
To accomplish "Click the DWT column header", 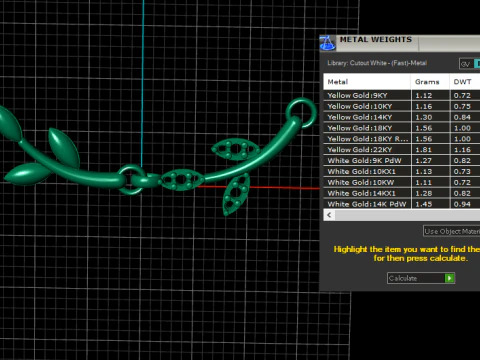I will pos(465,82).
